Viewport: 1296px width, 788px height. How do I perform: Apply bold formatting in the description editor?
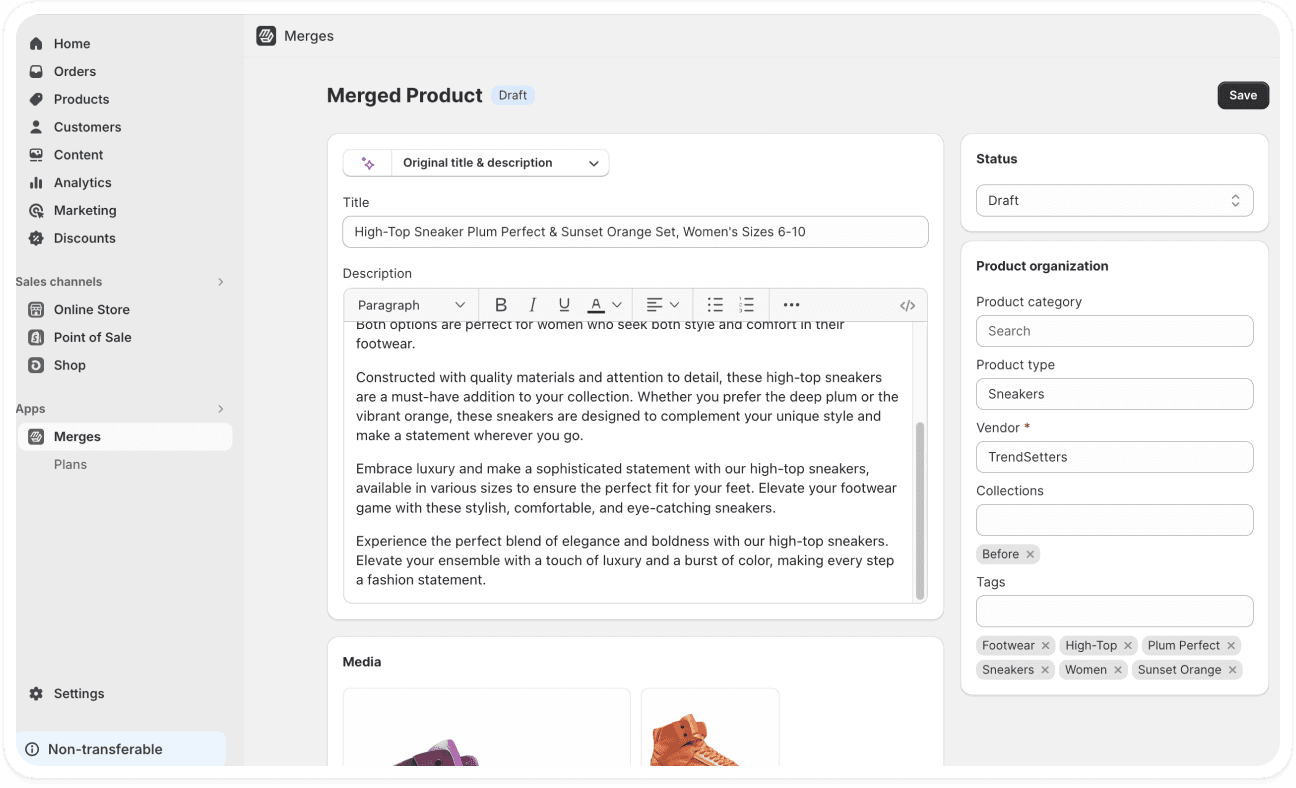pyautogui.click(x=501, y=304)
